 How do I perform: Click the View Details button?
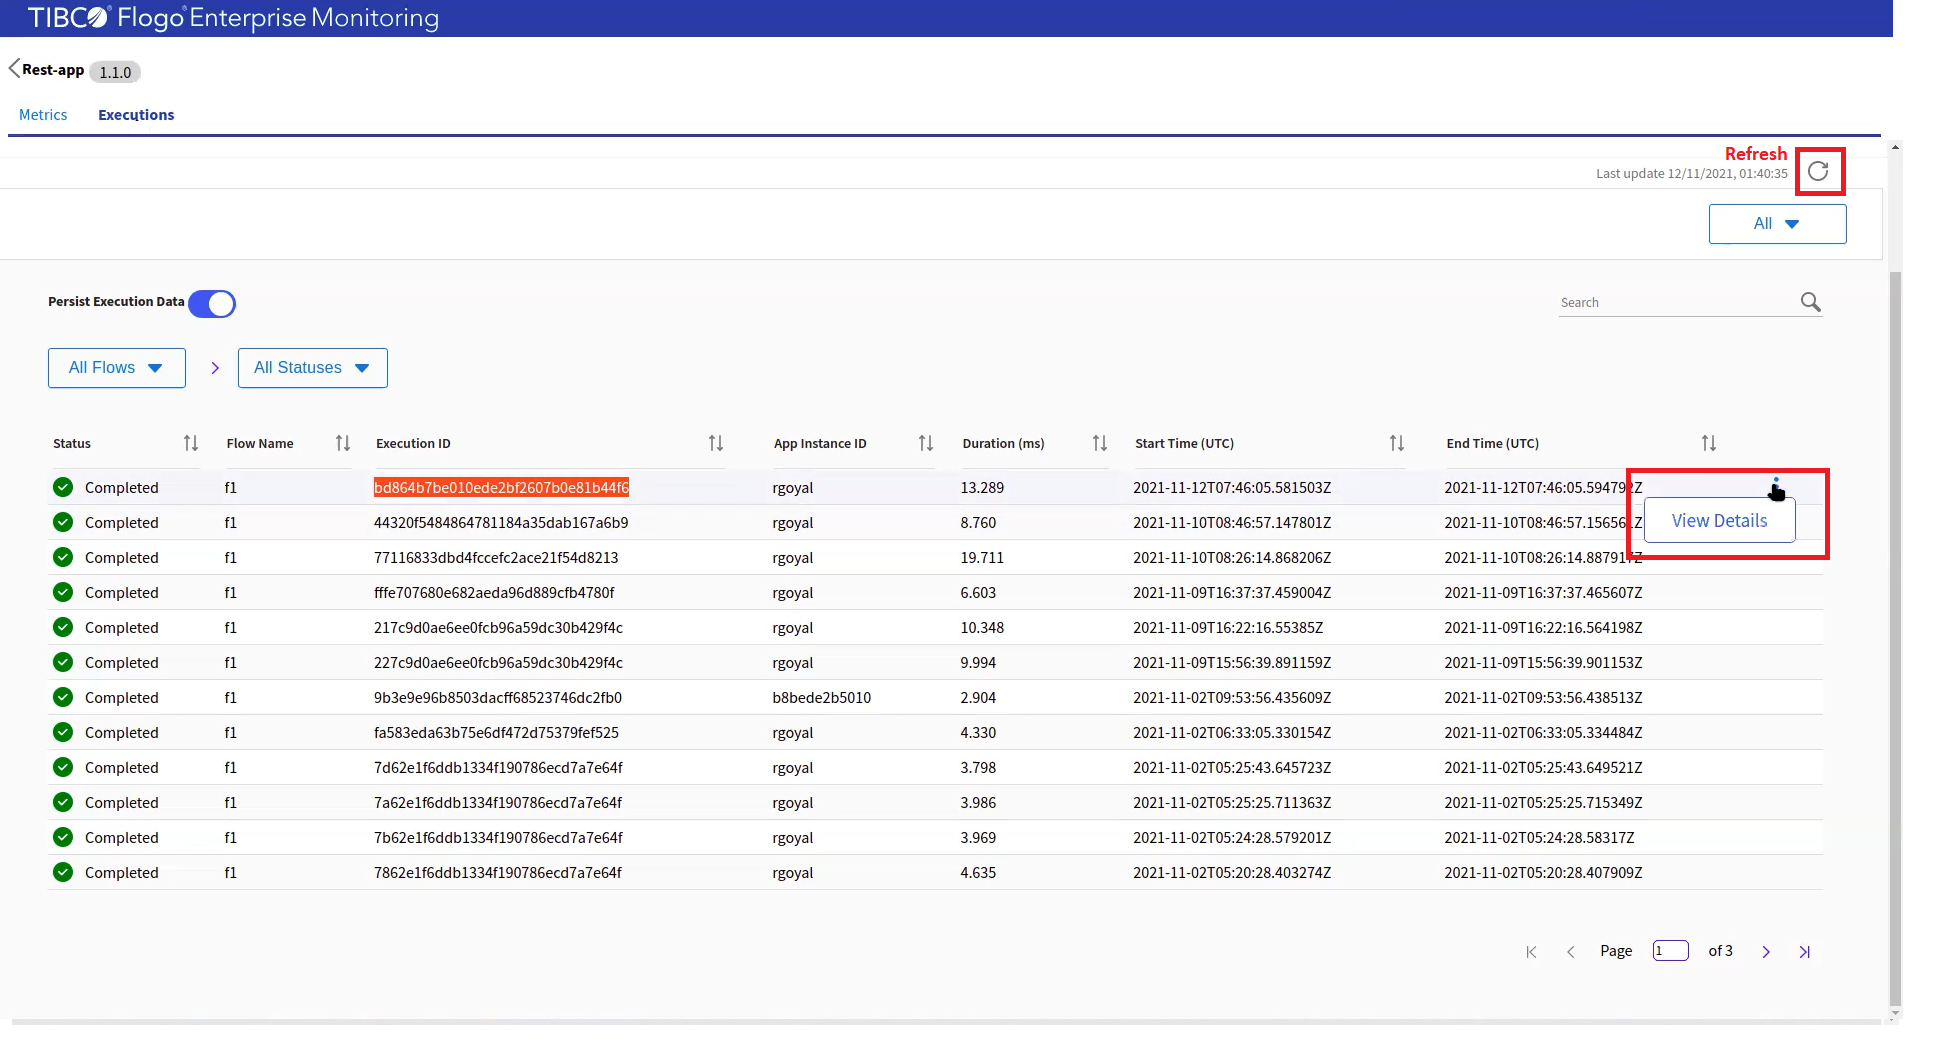point(1719,521)
